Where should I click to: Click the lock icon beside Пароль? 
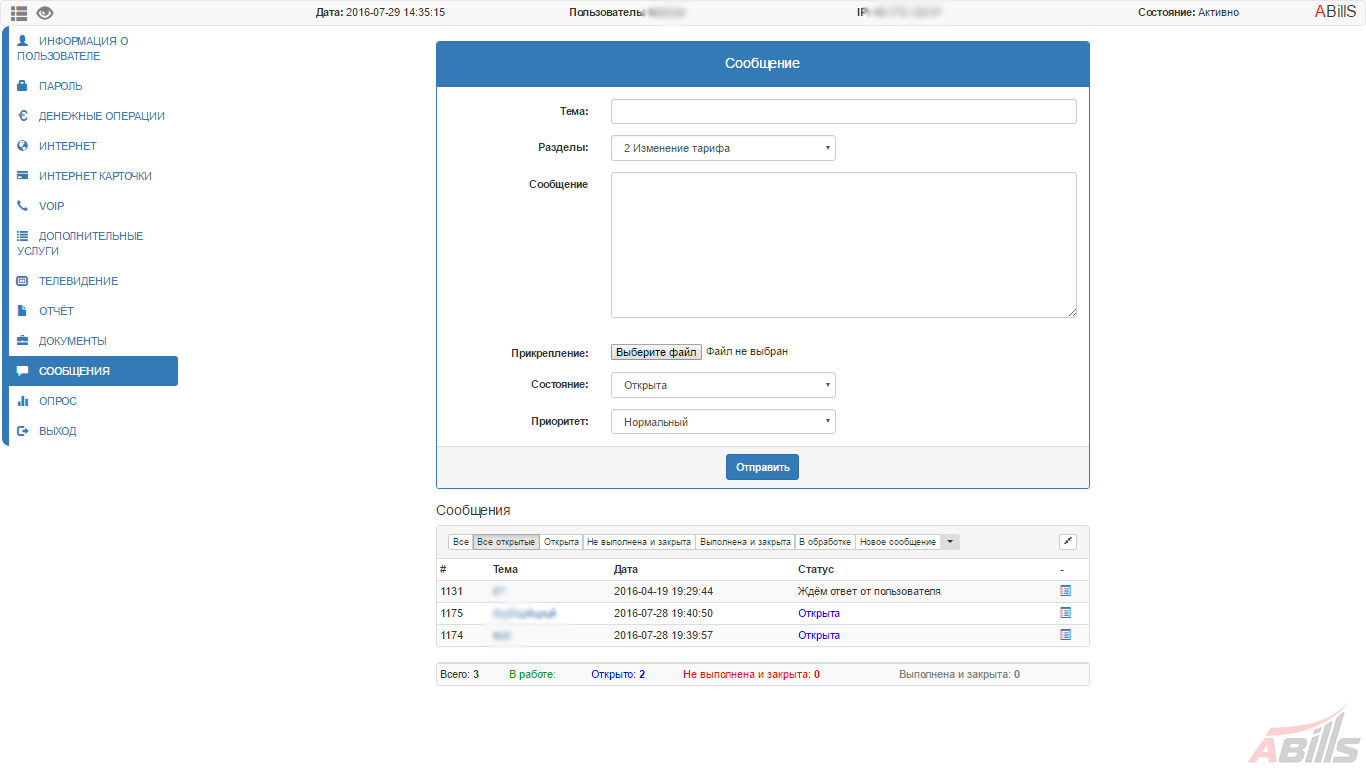(23, 86)
